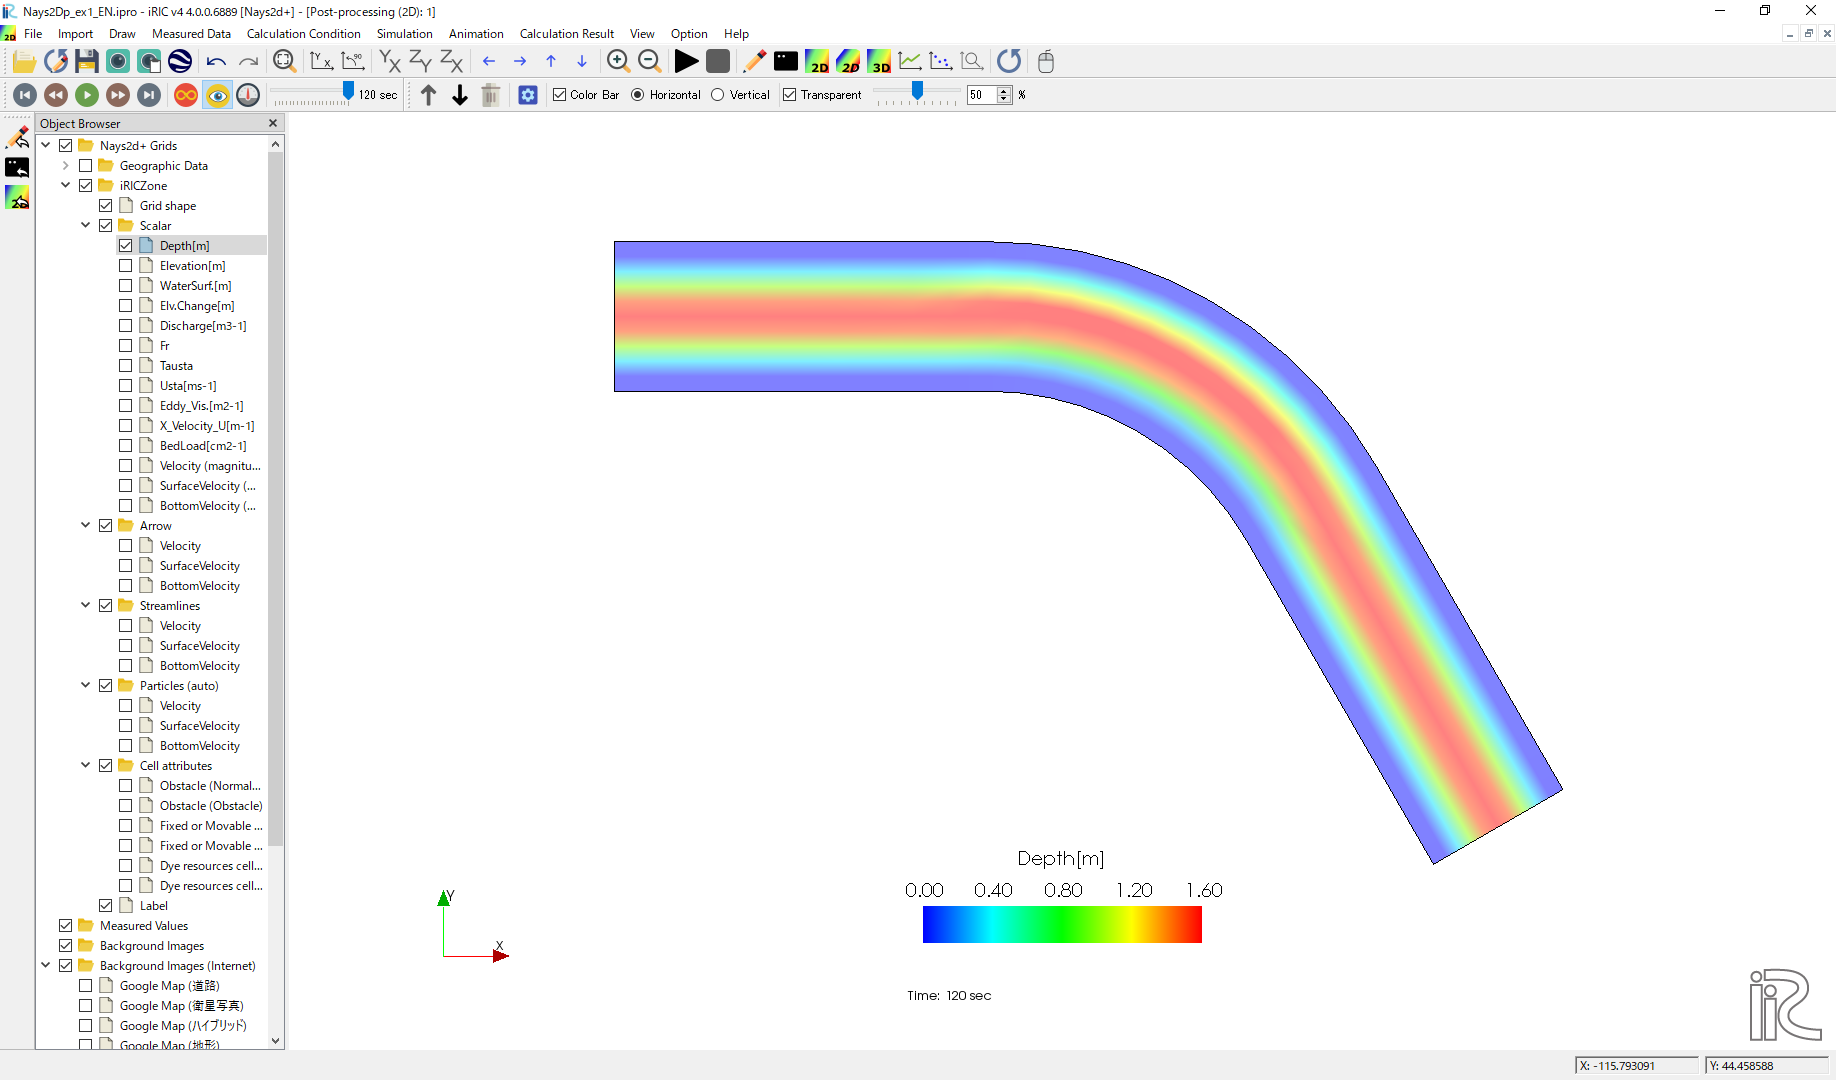Collapse the Cell attributes folder

click(86, 766)
